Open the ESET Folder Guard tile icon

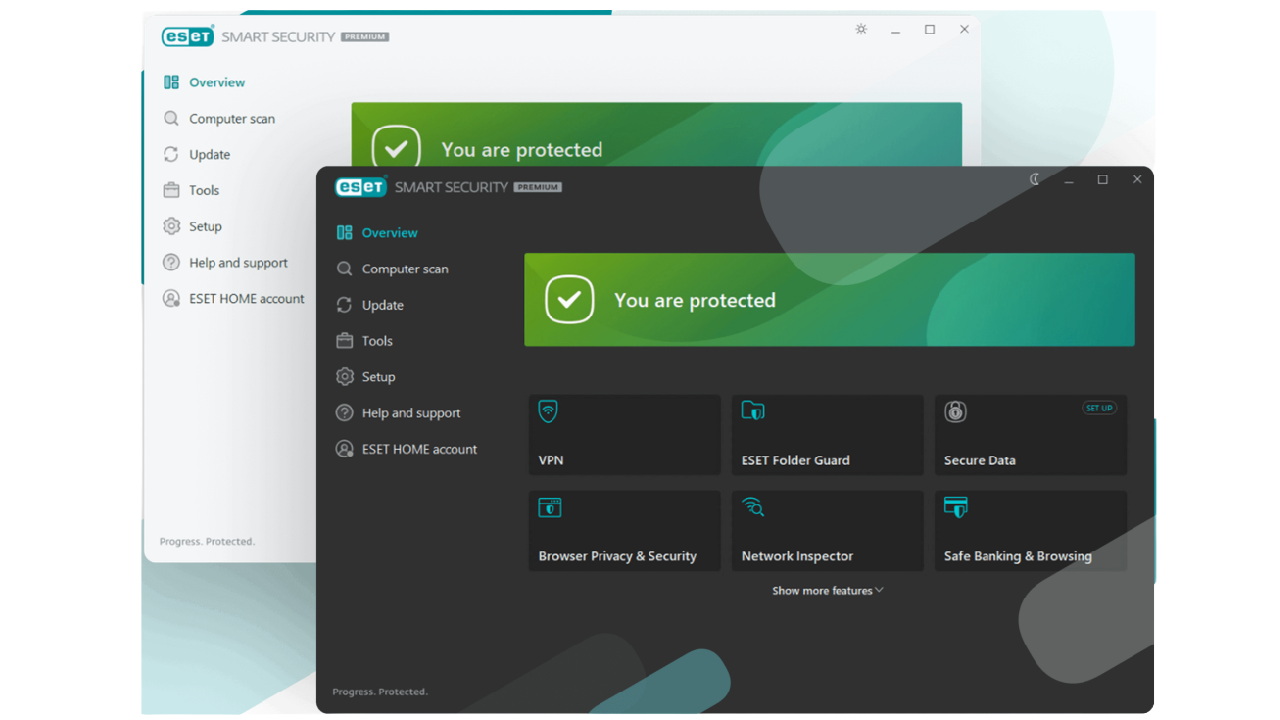pos(753,410)
